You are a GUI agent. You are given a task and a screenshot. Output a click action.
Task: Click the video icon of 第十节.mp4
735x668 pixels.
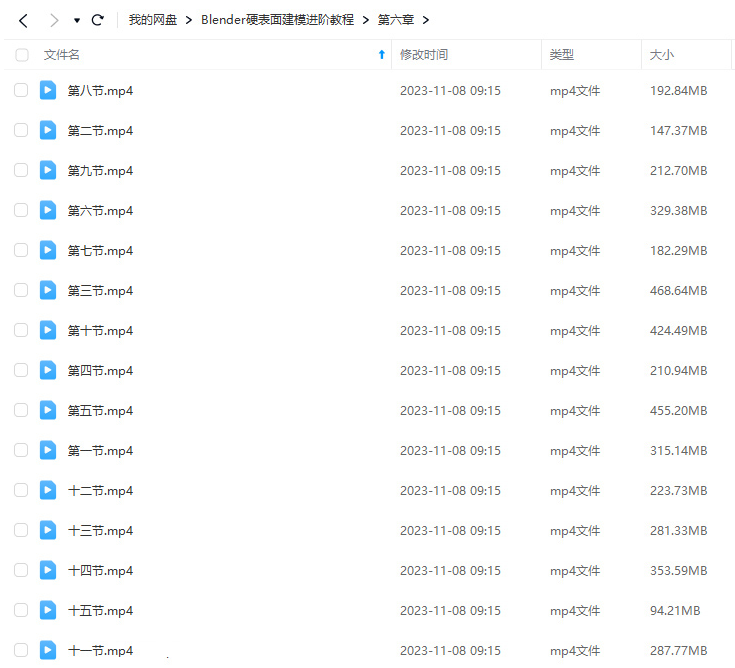[x=48, y=330]
